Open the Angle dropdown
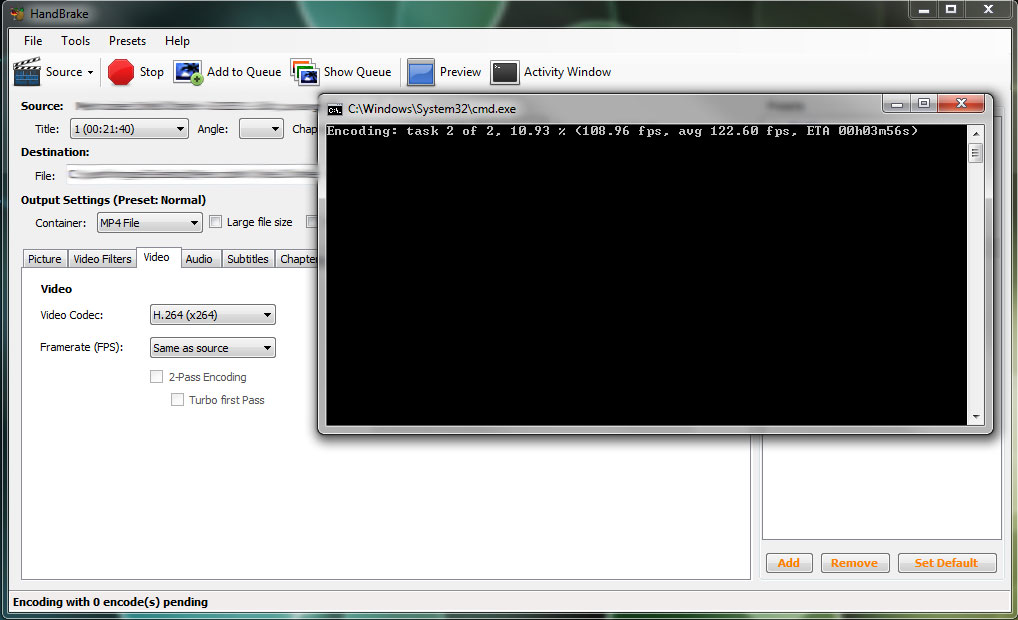 point(261,129)
